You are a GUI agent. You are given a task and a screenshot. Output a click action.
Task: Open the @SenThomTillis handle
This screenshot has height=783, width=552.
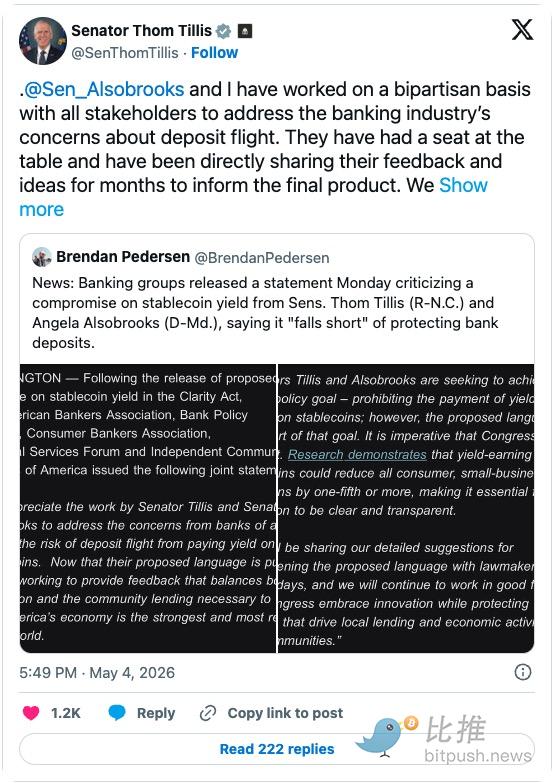pyautogui.click(x=124, y=53)
